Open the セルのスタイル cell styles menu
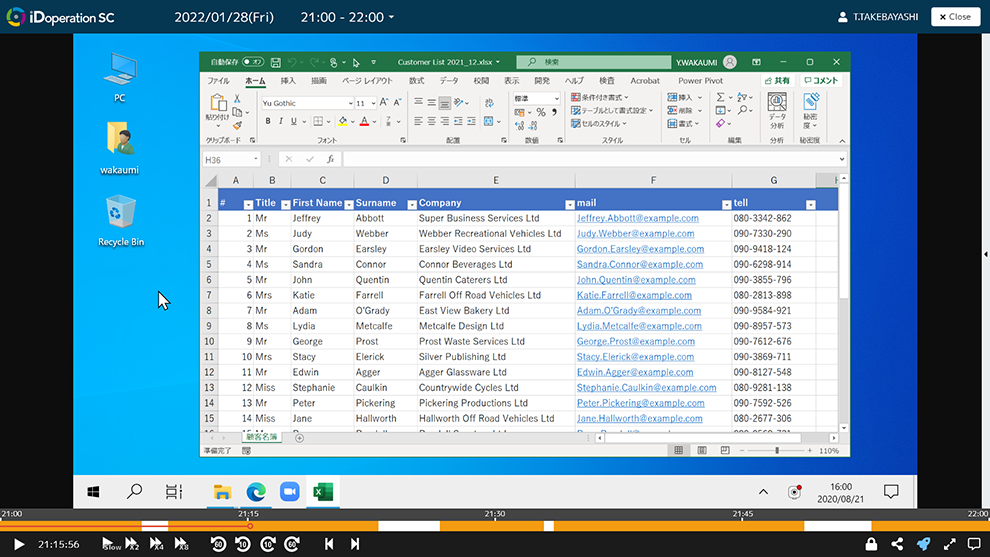990x557 pixels. [599, 124]
